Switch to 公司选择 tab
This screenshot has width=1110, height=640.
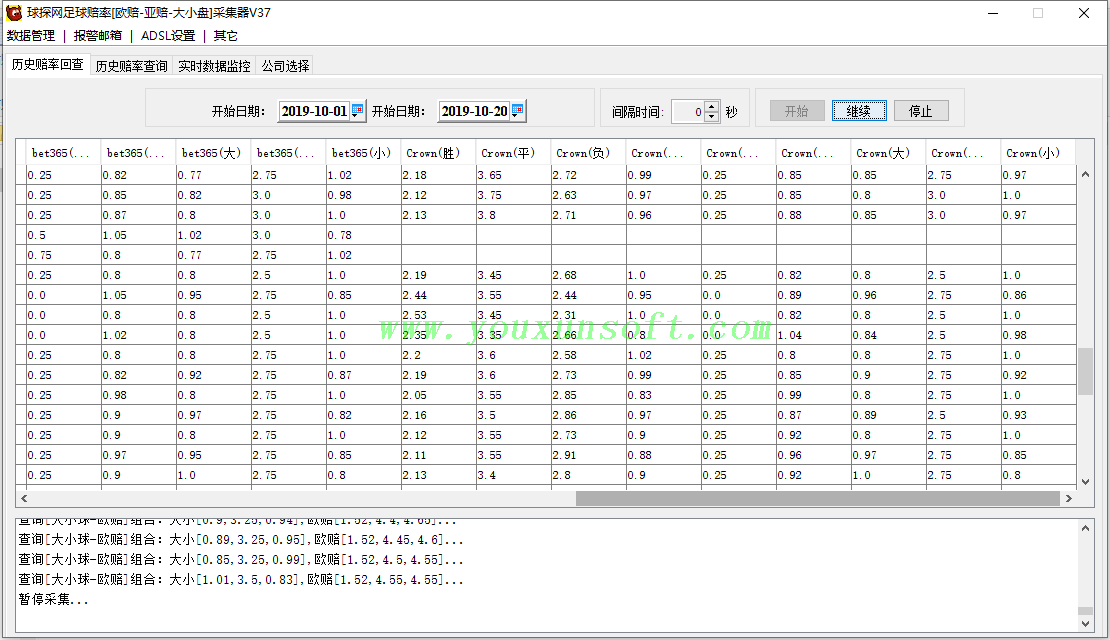point(285,66)
